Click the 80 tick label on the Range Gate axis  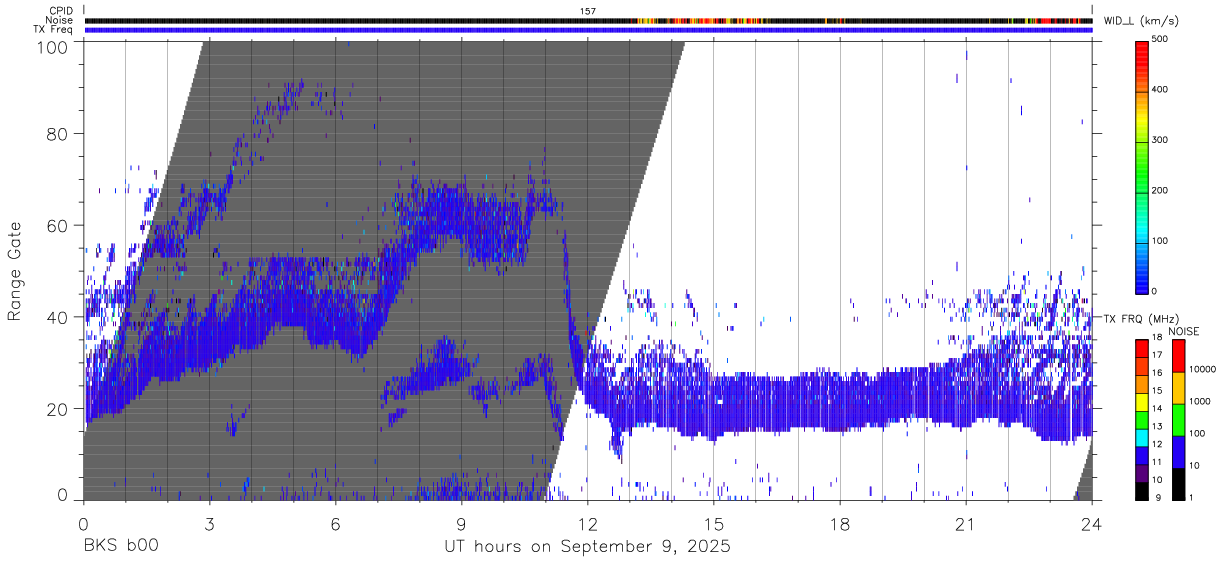coord(58,134)
